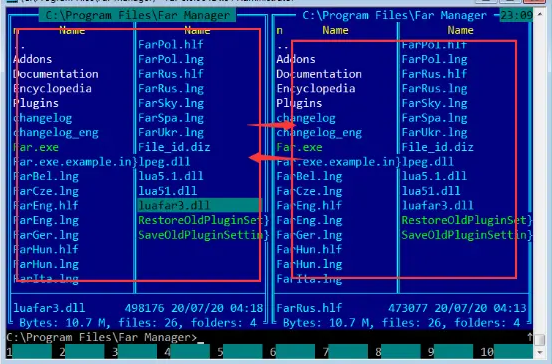Click function key 7 in bottom bar
This screenshot has height=364, width=552.
345,352
